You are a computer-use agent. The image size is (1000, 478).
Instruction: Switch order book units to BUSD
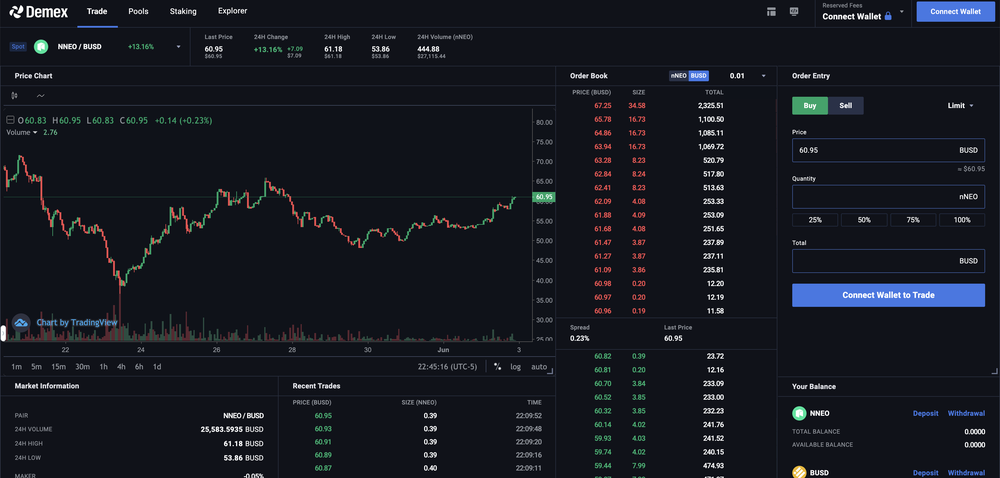pos(699,76)
